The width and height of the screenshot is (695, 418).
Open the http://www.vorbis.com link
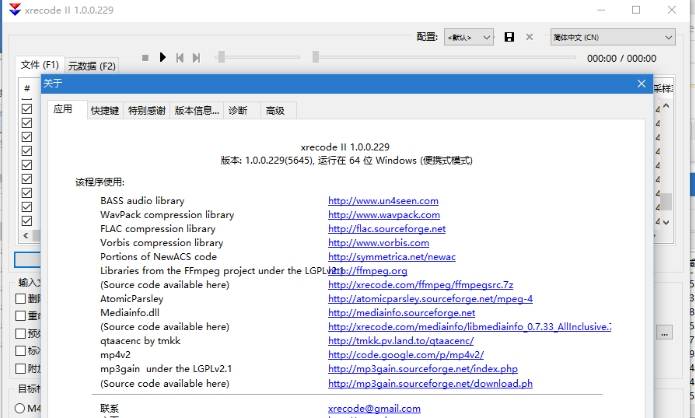379,243
